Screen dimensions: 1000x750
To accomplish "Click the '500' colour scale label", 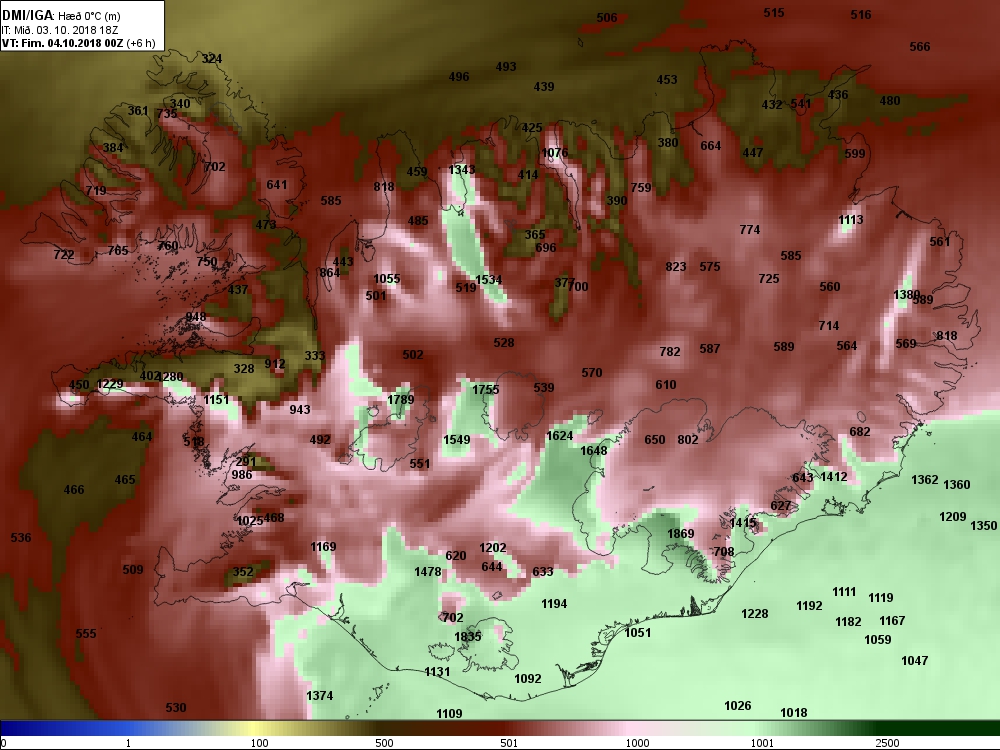I will (384, 743).
